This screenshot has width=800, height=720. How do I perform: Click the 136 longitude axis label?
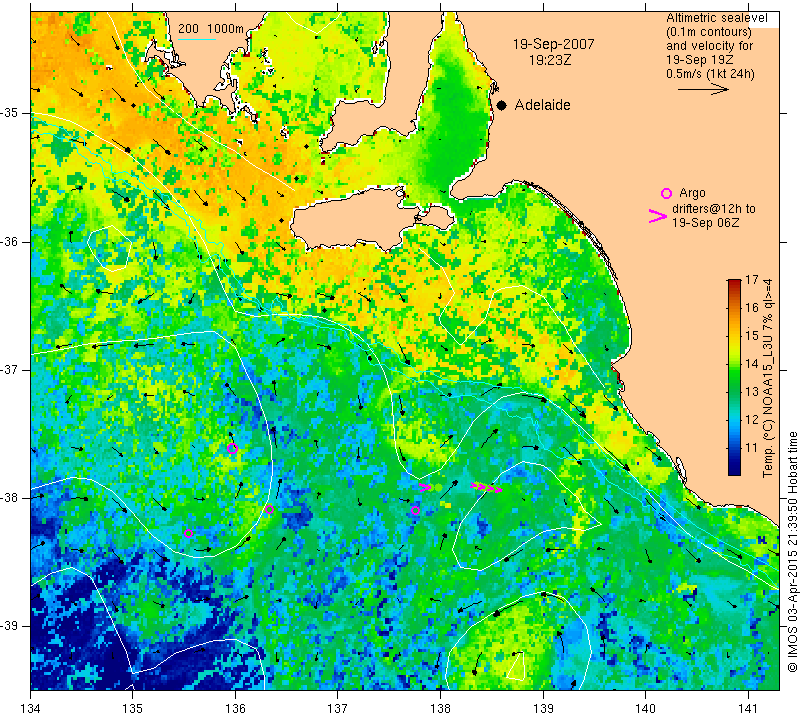pyautogui.click(x=235, y=708)
